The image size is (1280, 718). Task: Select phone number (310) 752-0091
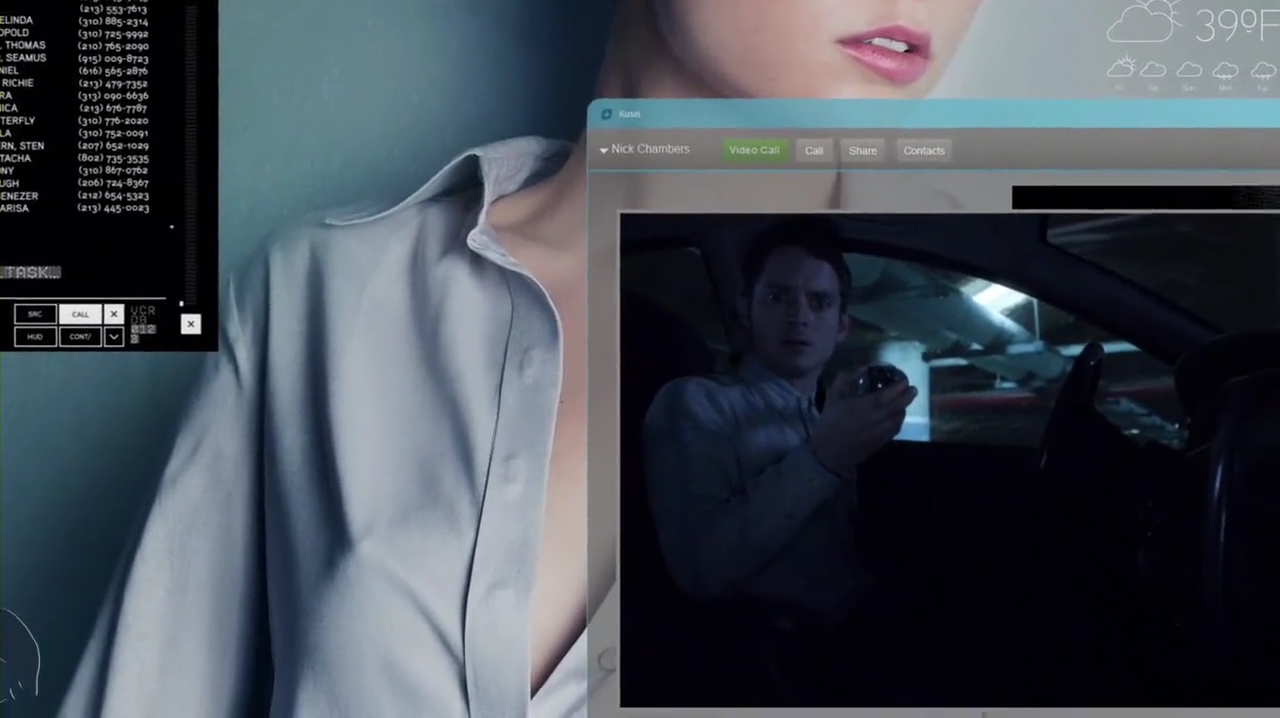113,133
